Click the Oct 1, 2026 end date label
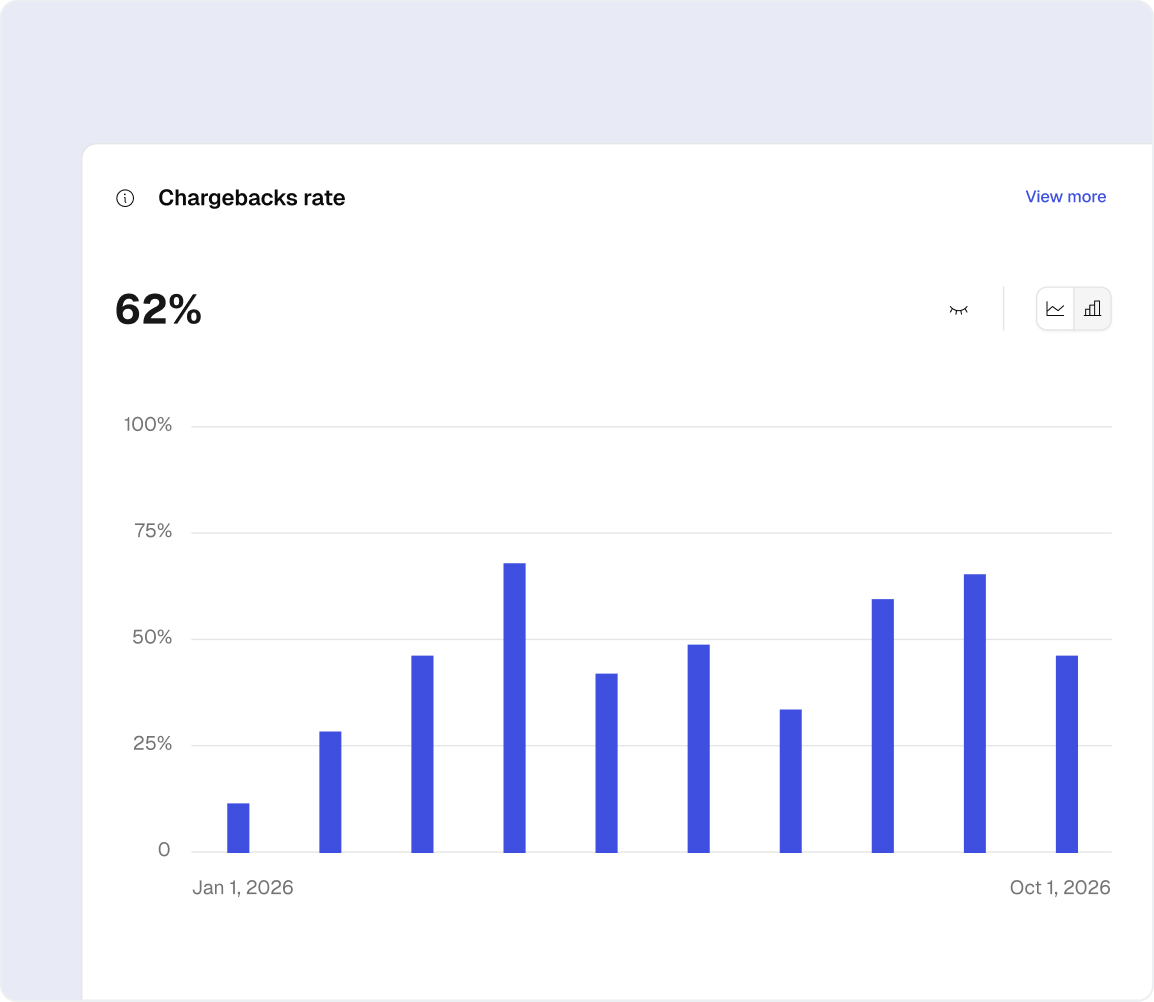This screenshot has height=1002, width=1154. click(1059, 888)
